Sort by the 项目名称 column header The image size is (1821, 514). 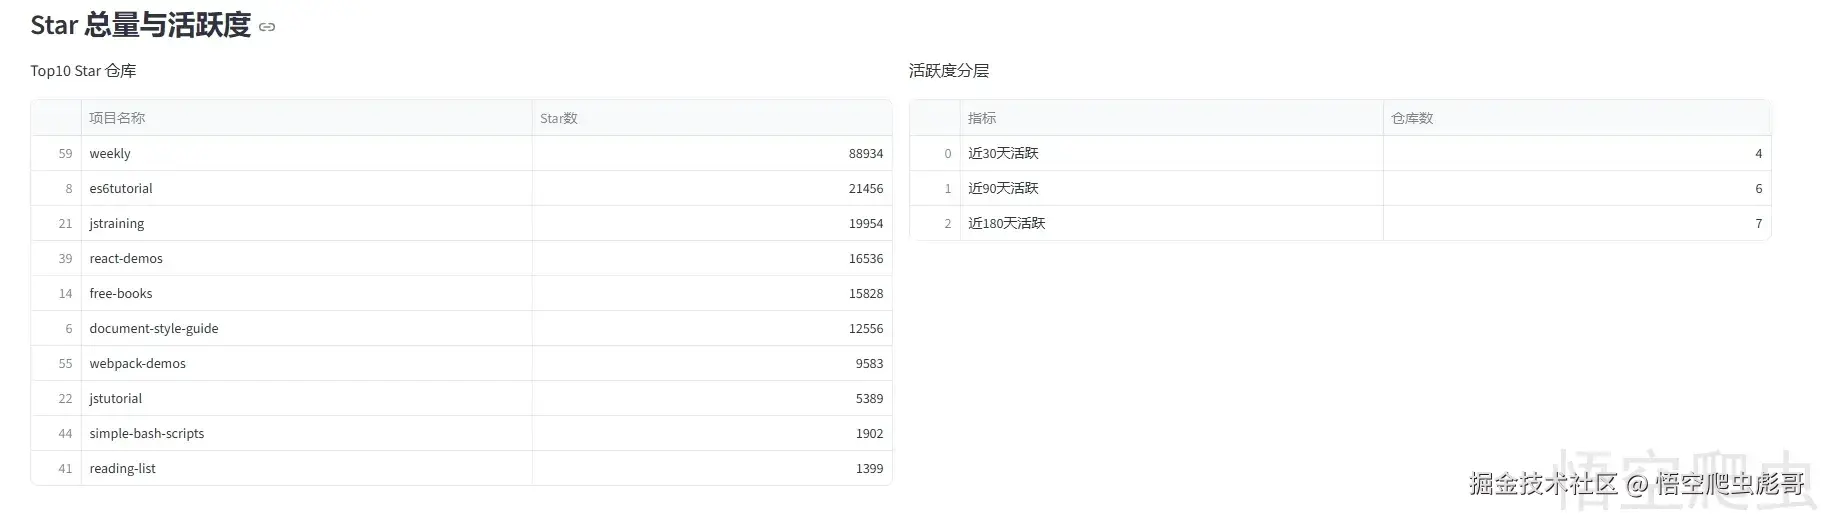307,118
